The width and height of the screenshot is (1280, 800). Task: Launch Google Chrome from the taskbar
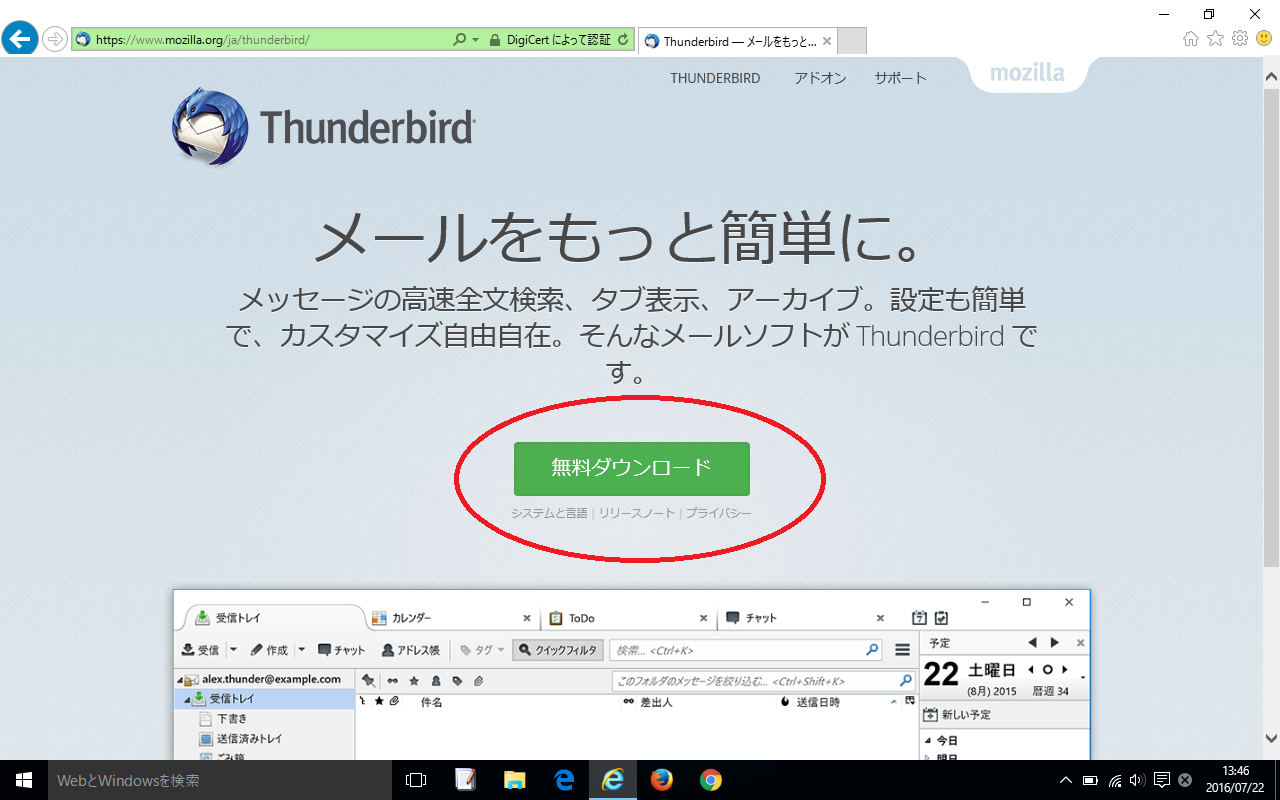pyautogui.click(x=710, y=780)
